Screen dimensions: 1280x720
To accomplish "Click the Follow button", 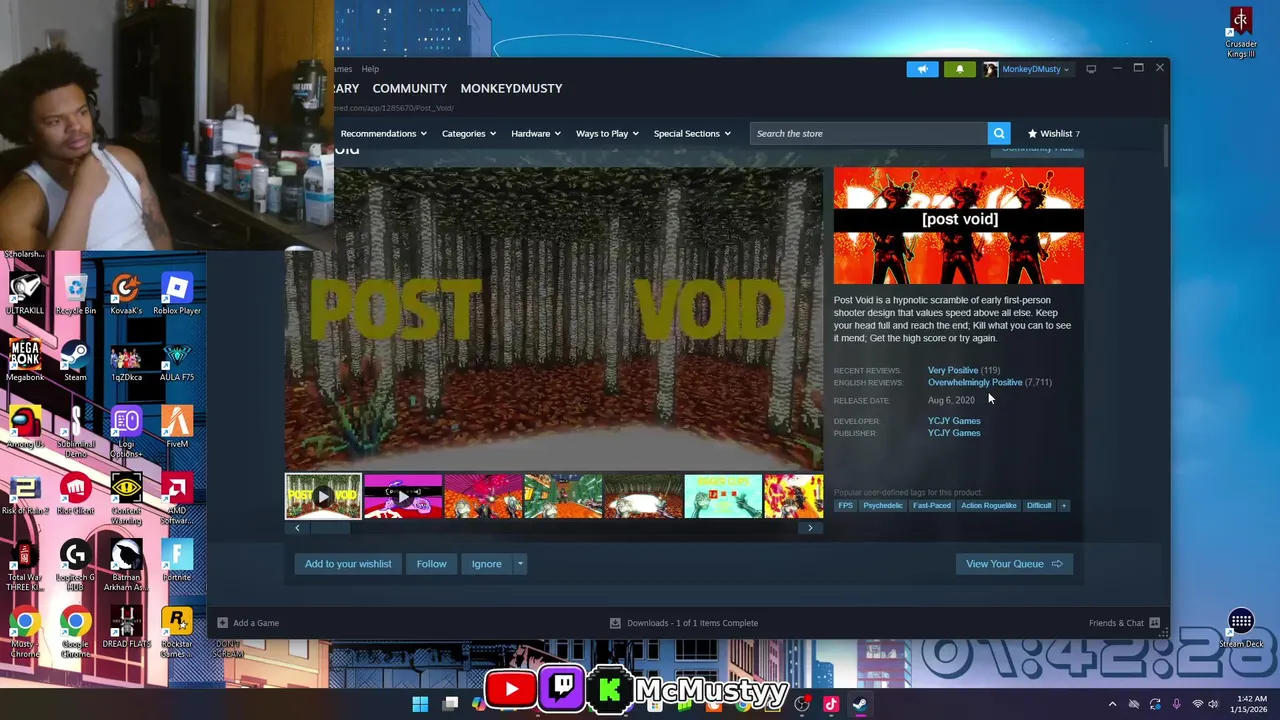I will tap(431, 564).
